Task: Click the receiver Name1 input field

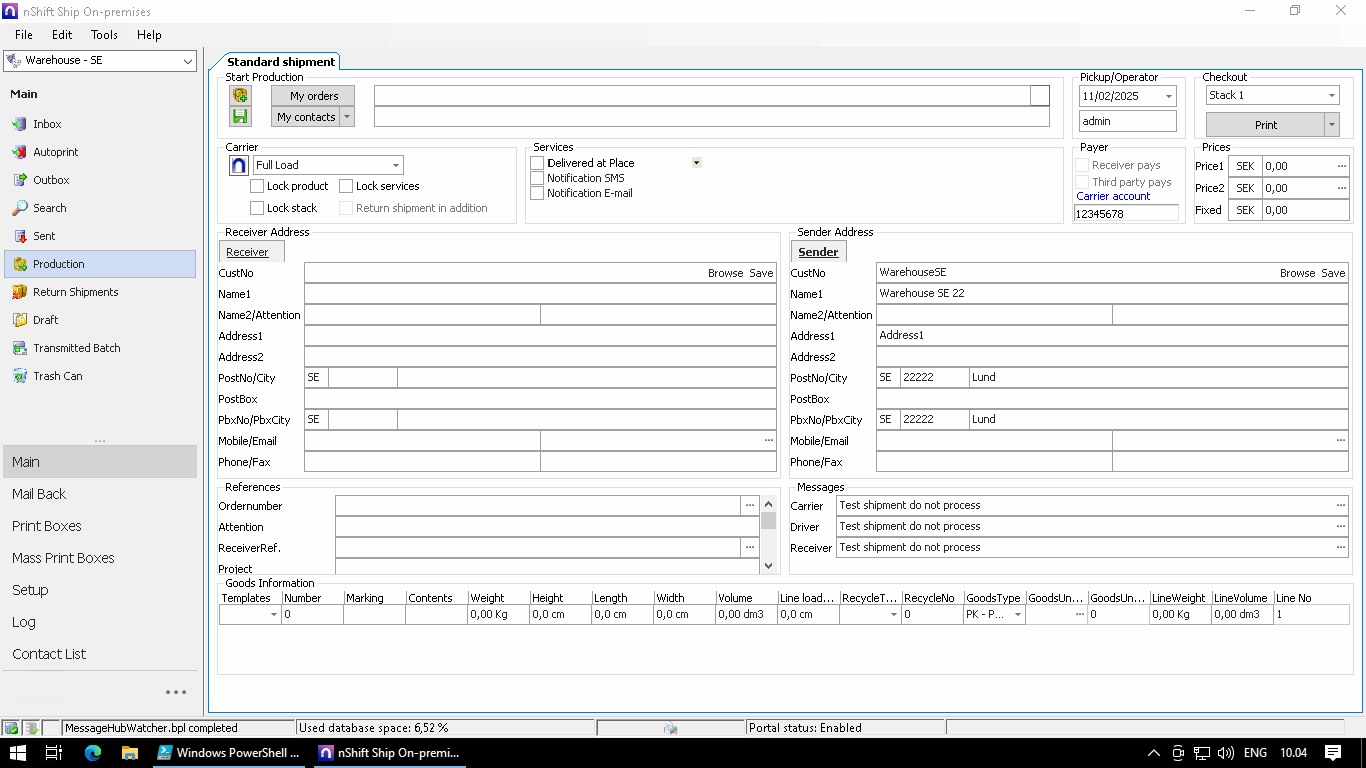Action: coord(540,294)
